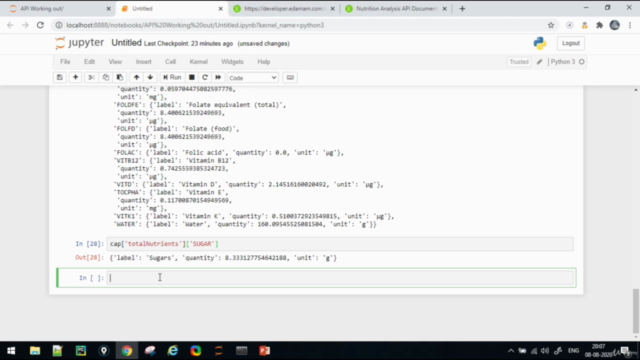
Task: Open the Cell menu
Action: click(x=171, y=62)
